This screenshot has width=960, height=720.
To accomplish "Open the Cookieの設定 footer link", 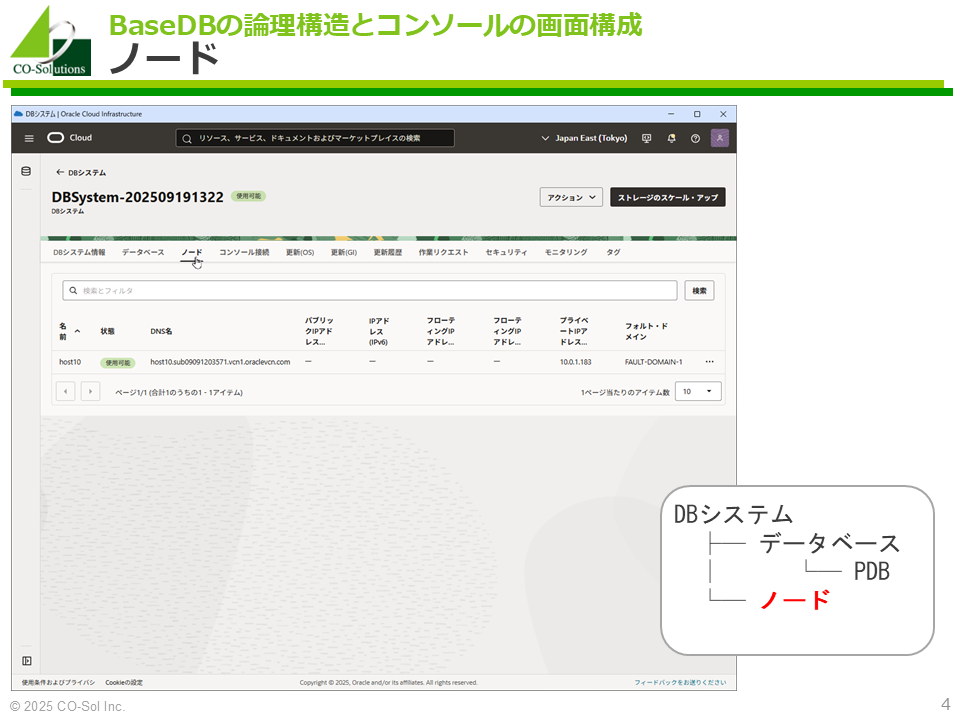I will [x=124, y=682].
